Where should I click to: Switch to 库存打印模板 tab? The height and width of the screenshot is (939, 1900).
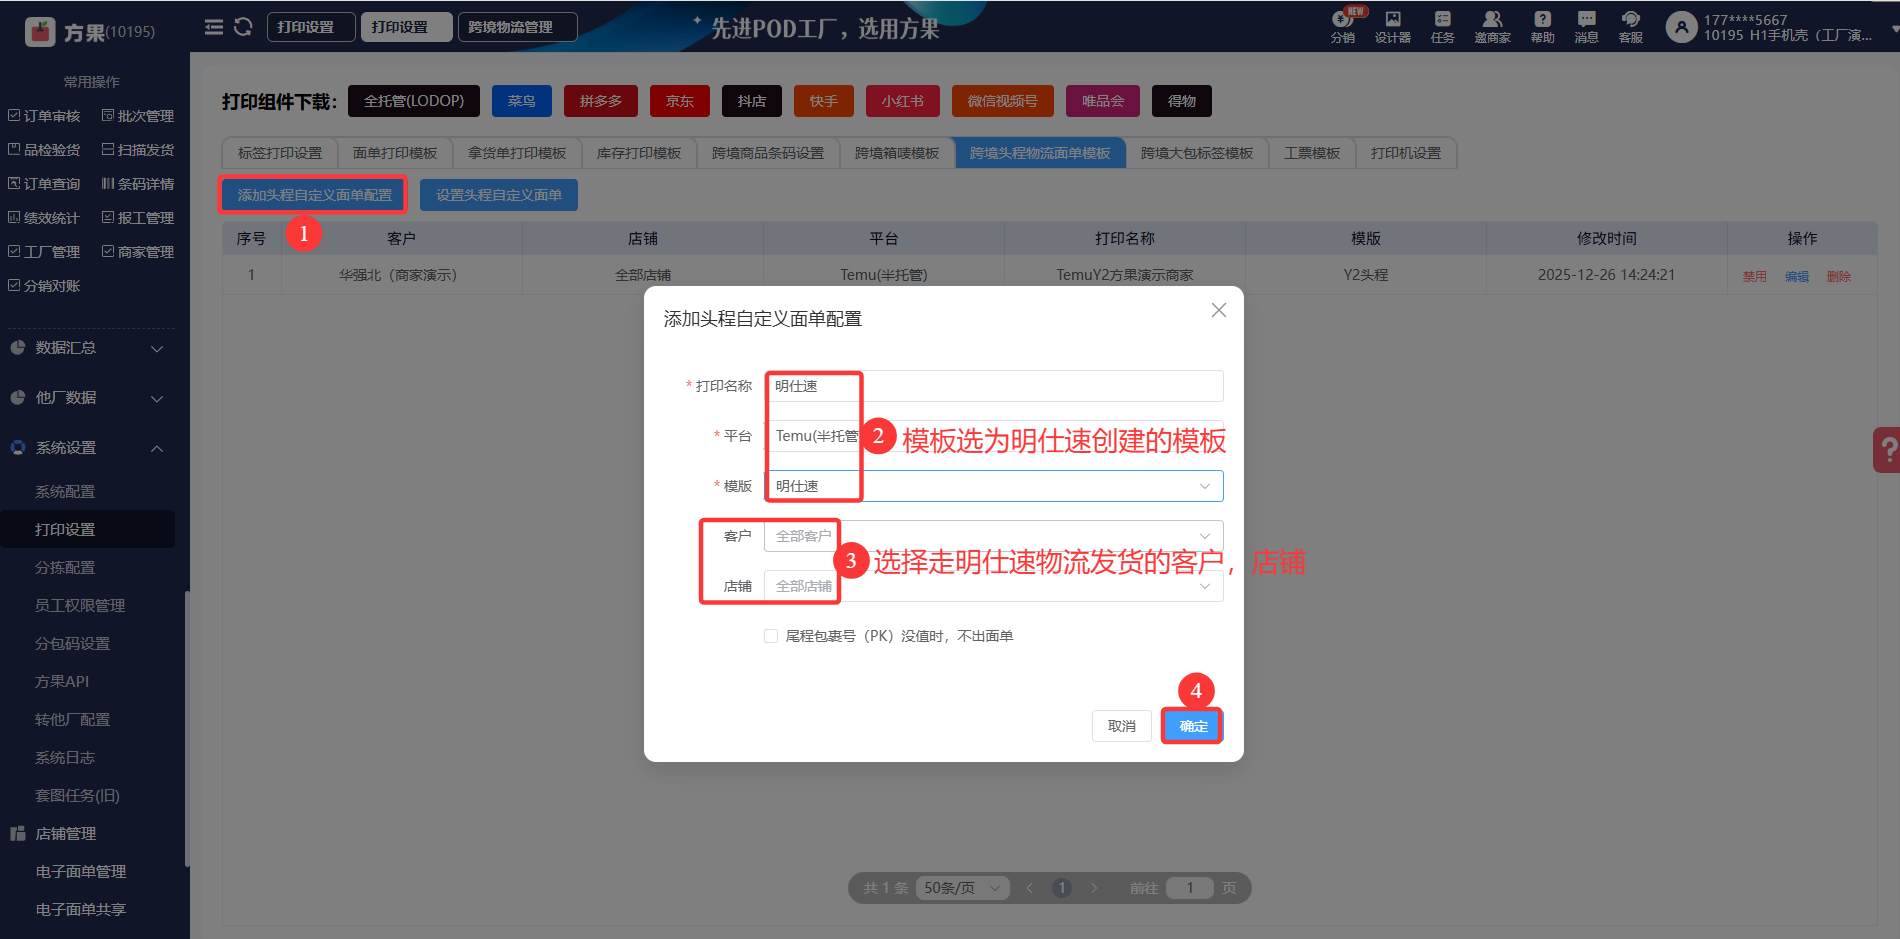[x=639, y=153]
